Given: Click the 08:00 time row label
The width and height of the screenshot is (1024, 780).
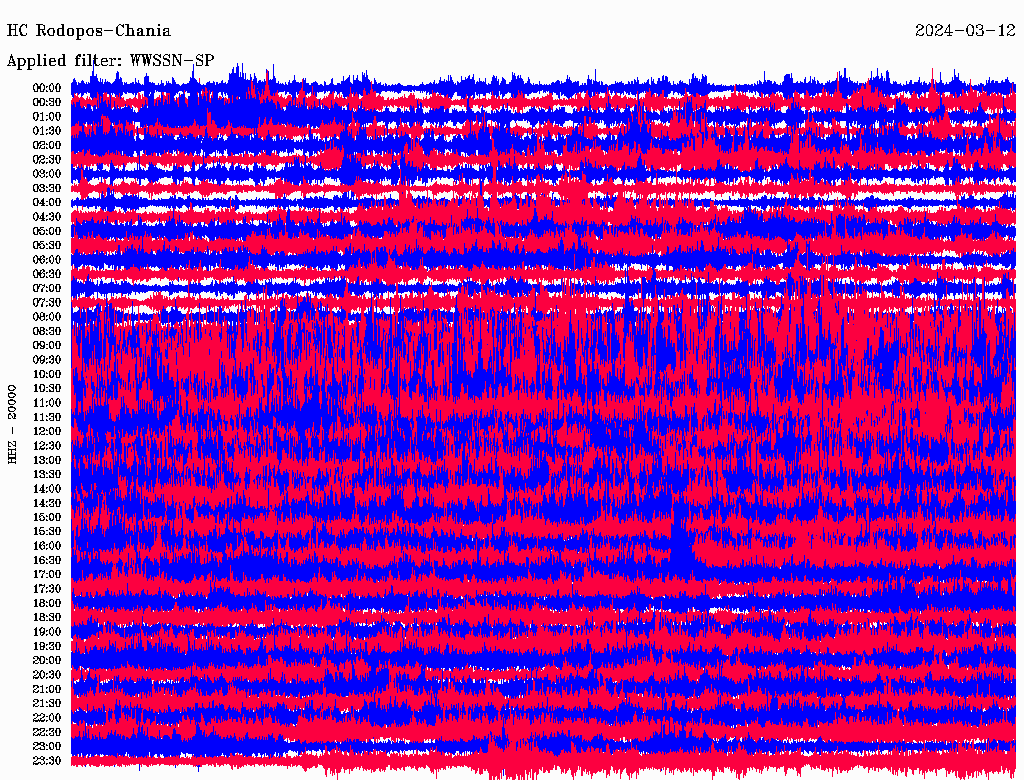Looking at the screenshot, I should pos(48,317).
